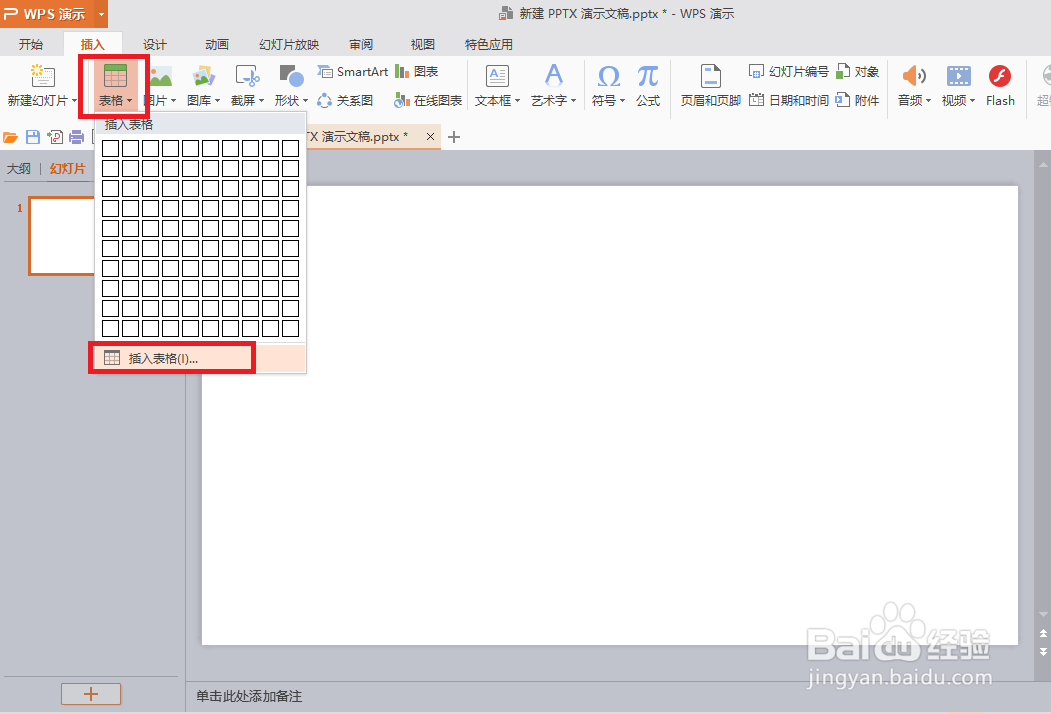
Task: Click the Symbol (符号) omega icon
Action: coord(608,76)
